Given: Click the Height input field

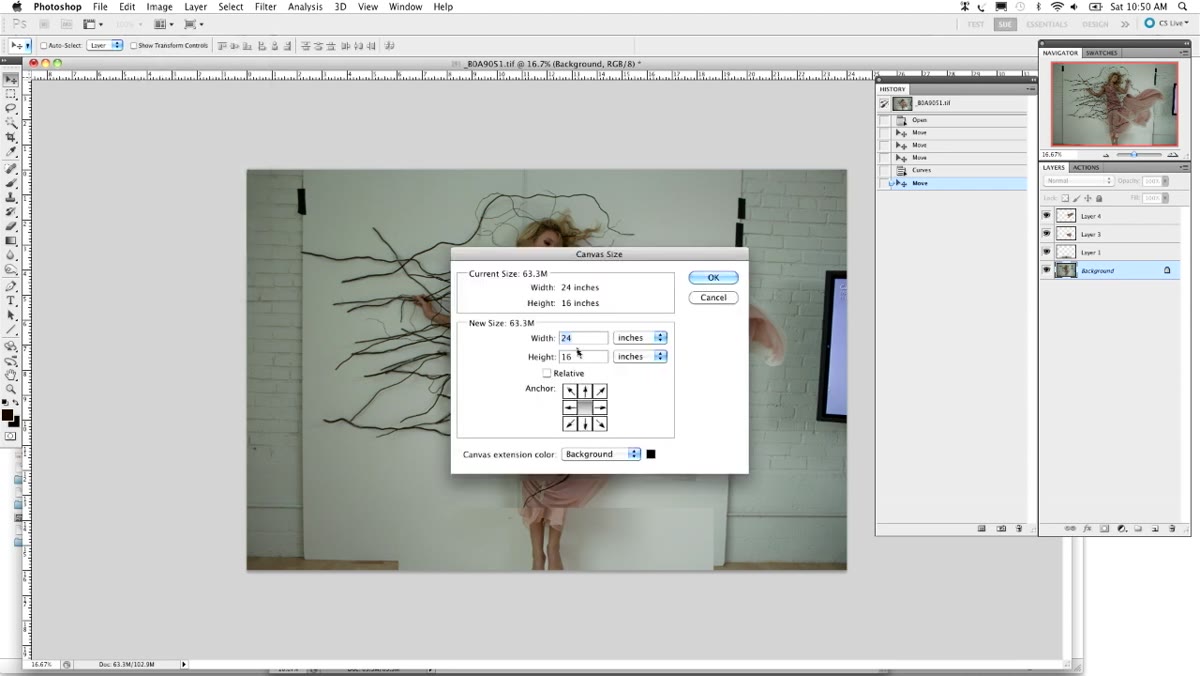Looking at the screenshot, I should coord(583,356).
